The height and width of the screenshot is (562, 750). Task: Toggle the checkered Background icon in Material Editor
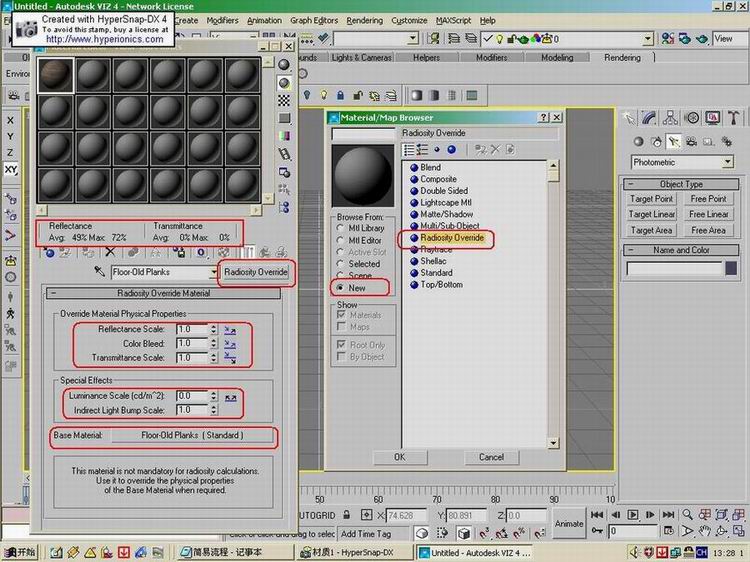284,100
